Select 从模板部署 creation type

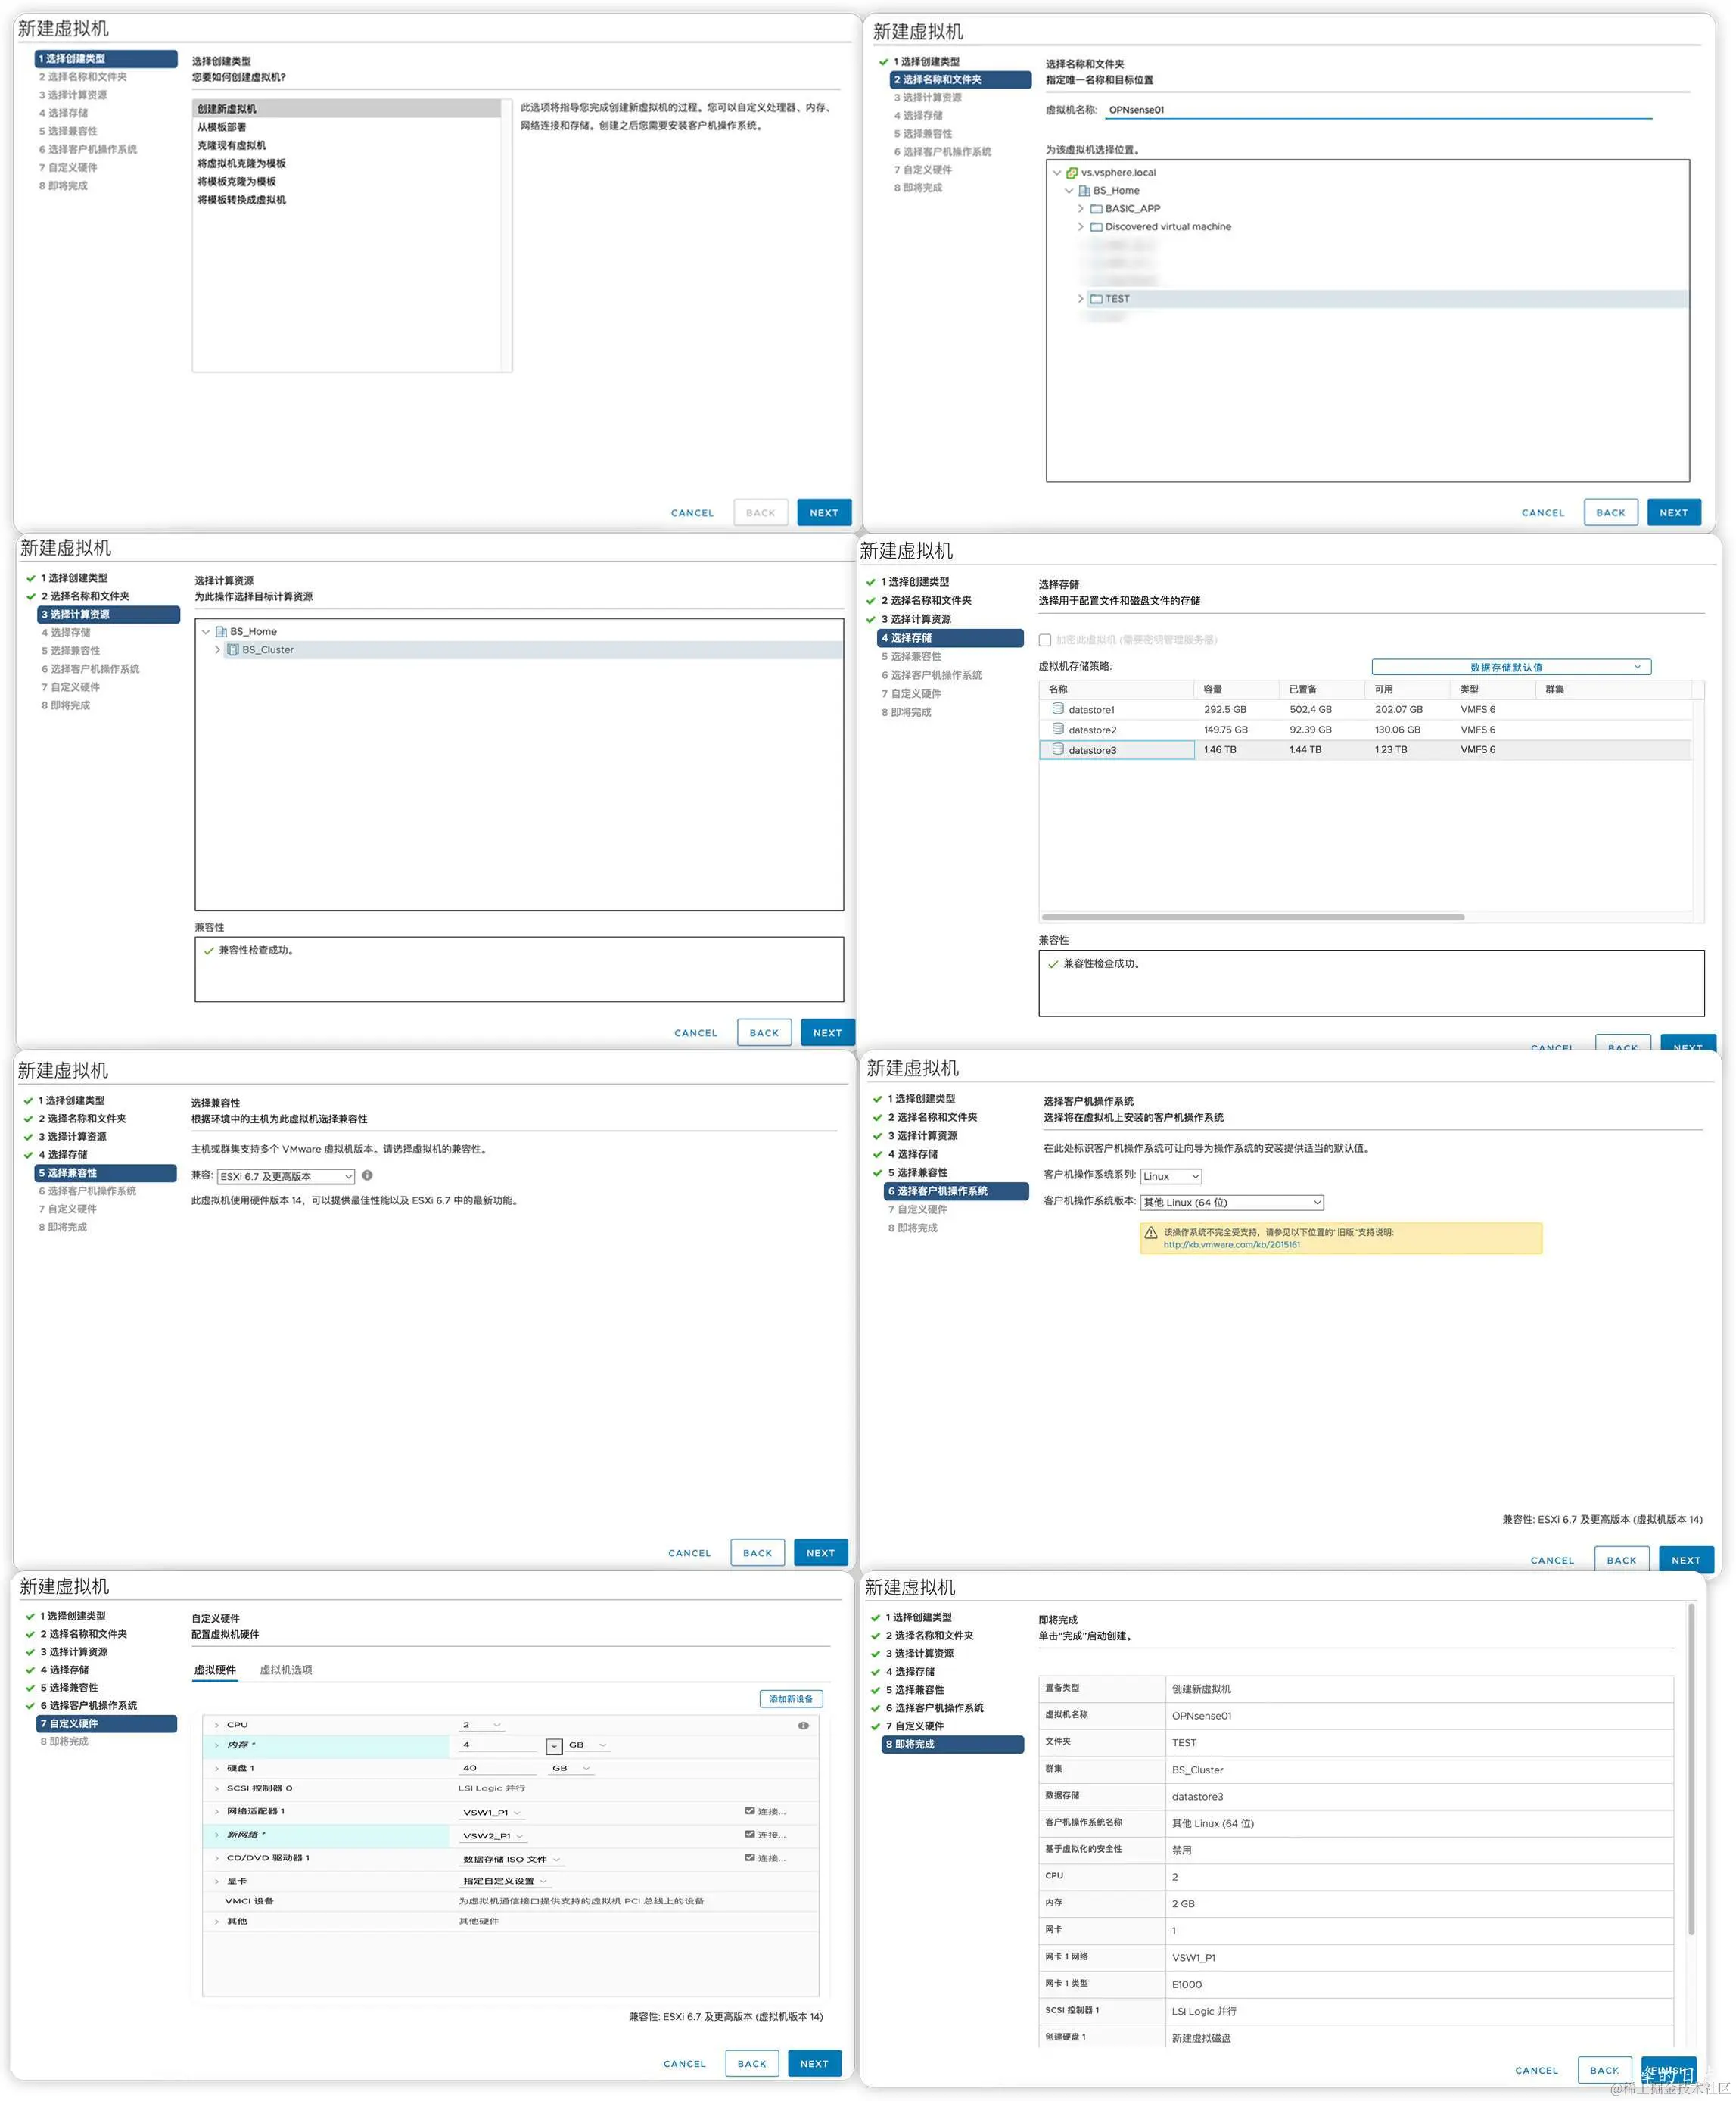pyautogui.click(x=222, y=127)
